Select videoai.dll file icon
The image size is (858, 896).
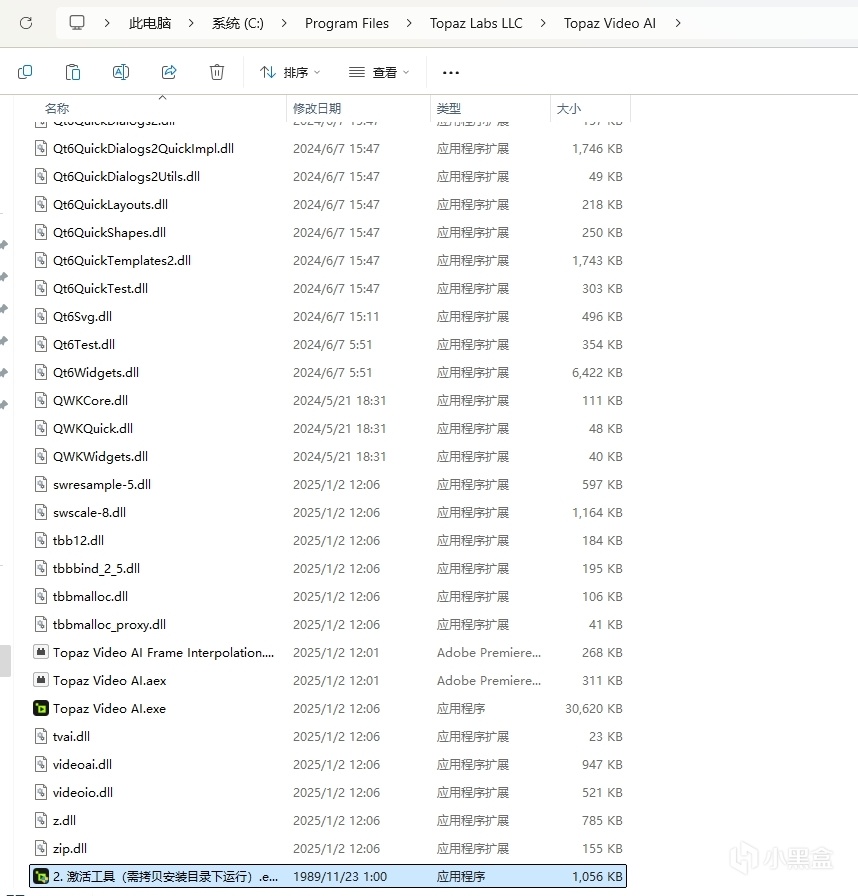tap(41, 765)
